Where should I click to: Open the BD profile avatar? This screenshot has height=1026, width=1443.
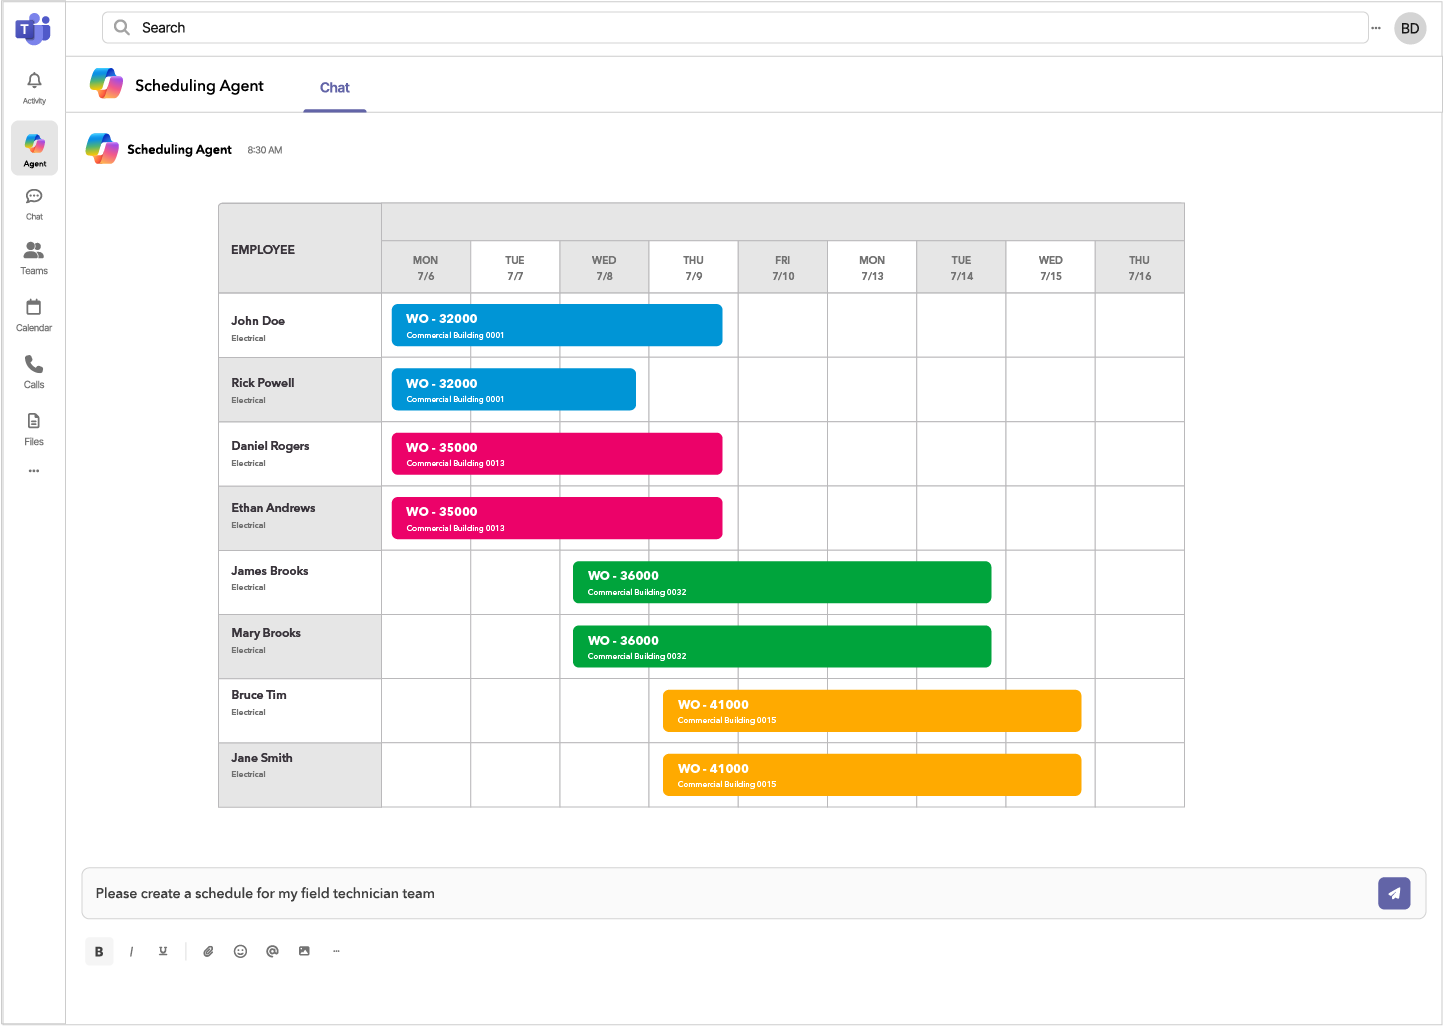pos(1410,28)
